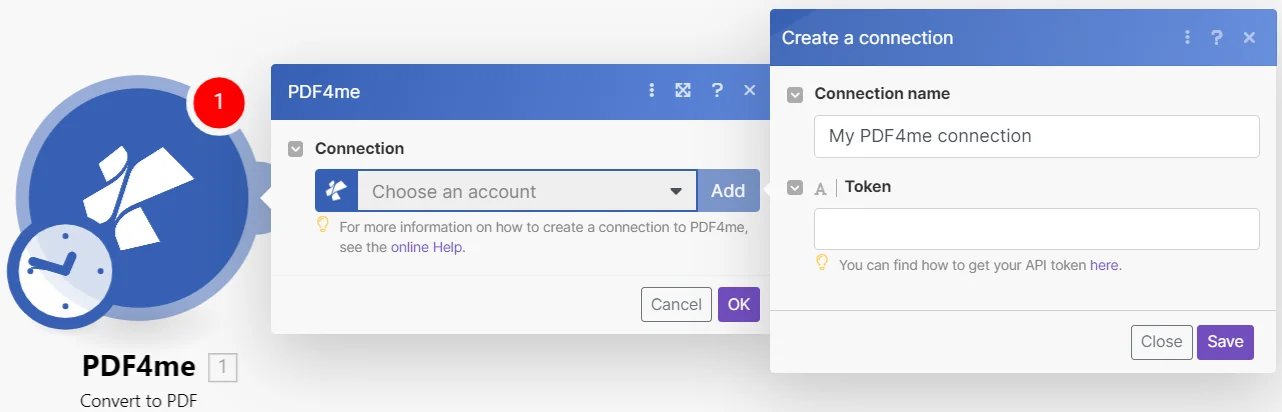
Task: Click the Add connection button
Action: [728, 191]
